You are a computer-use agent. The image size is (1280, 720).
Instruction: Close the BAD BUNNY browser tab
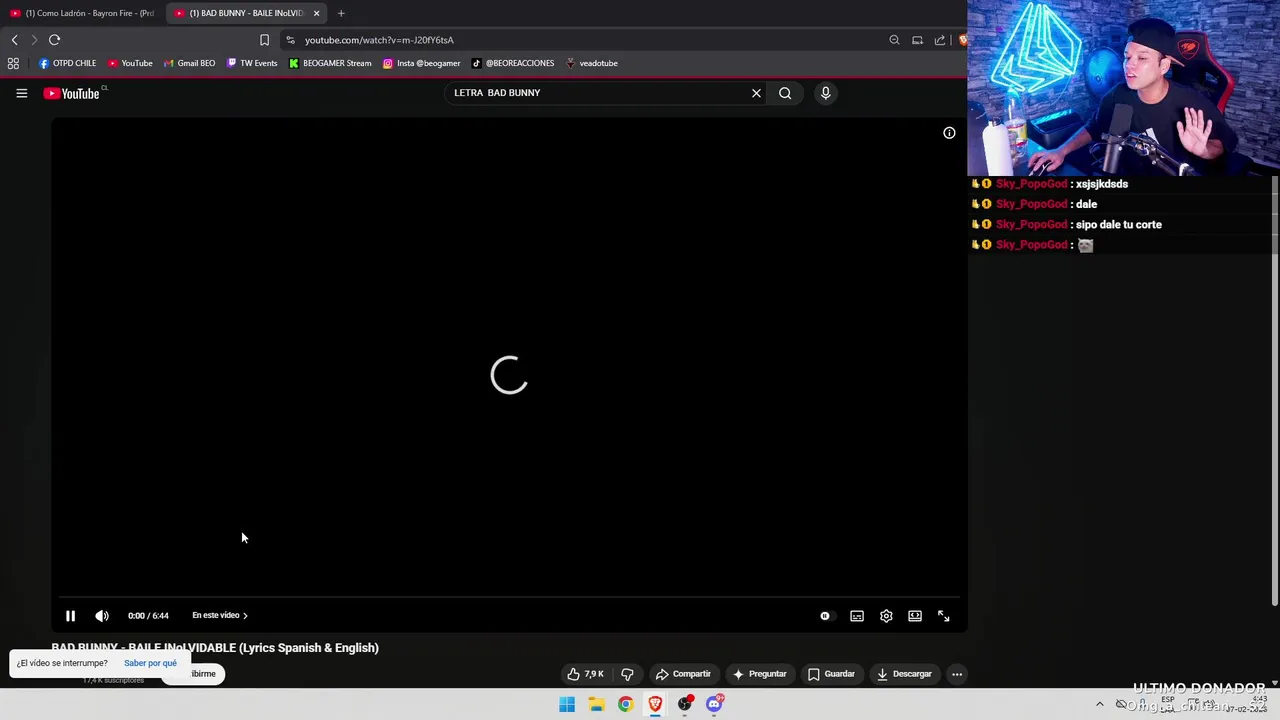(316, 13)
